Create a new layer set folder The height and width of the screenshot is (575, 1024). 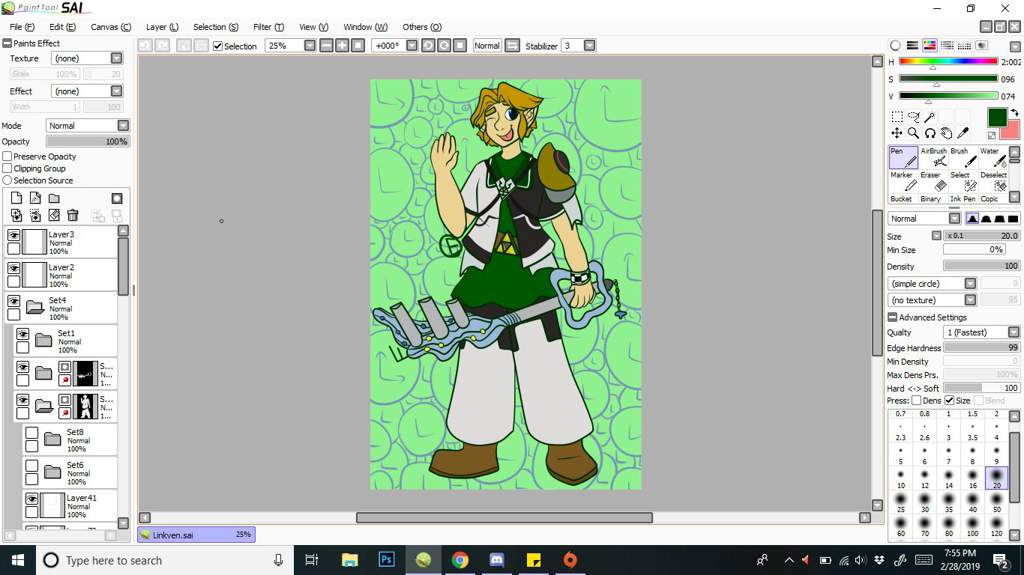pos(54,198)
